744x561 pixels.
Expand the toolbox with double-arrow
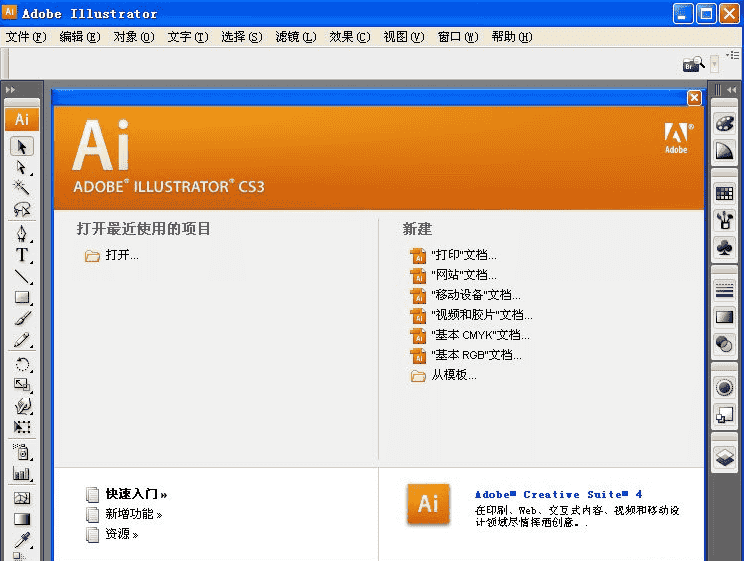[10, 90]
